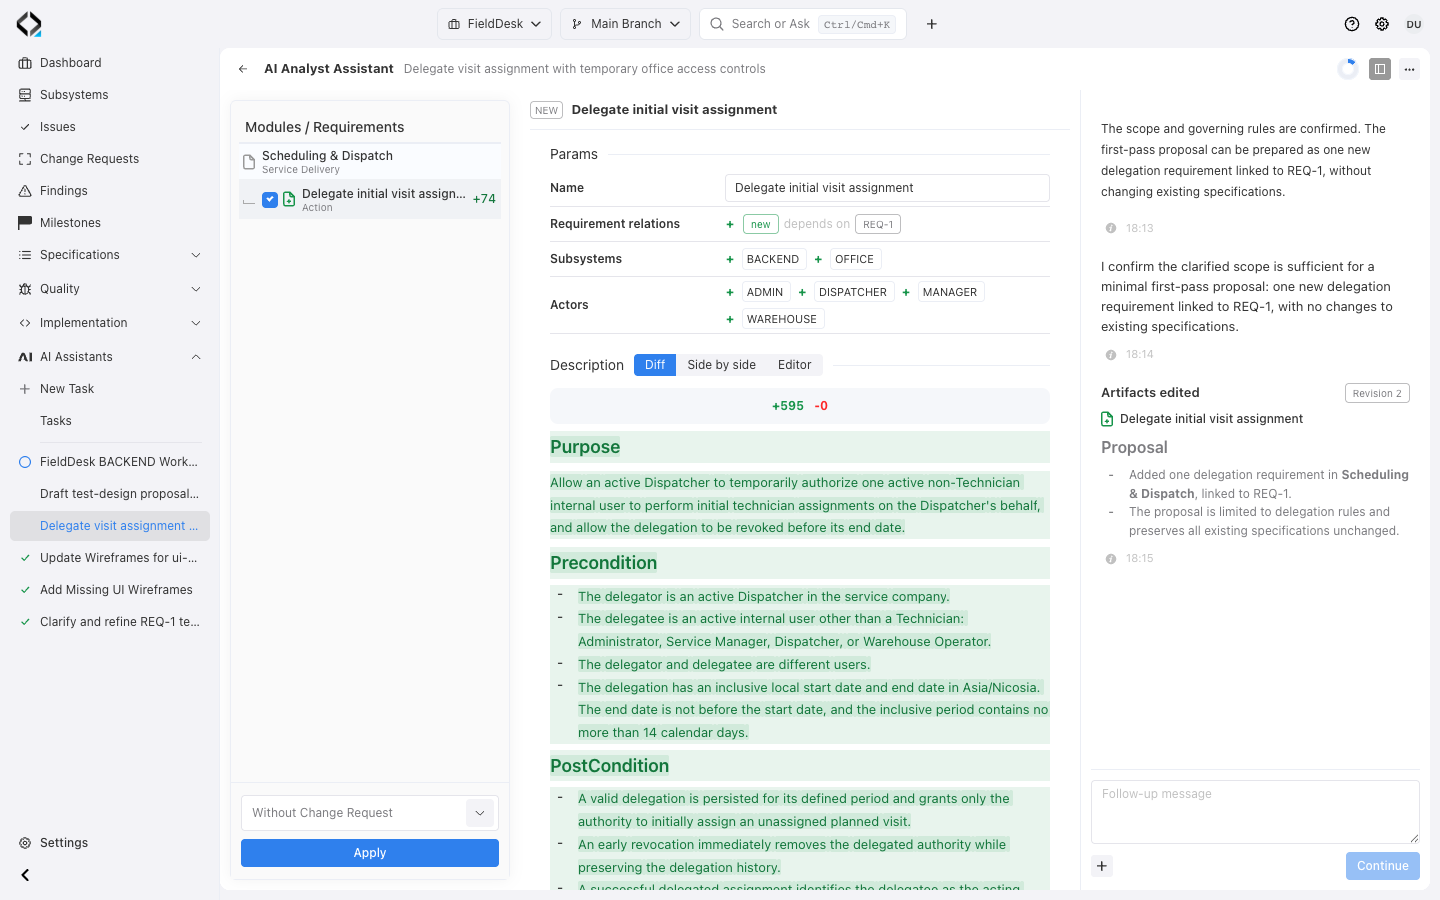Add actor plus before MANAGER

906,292
